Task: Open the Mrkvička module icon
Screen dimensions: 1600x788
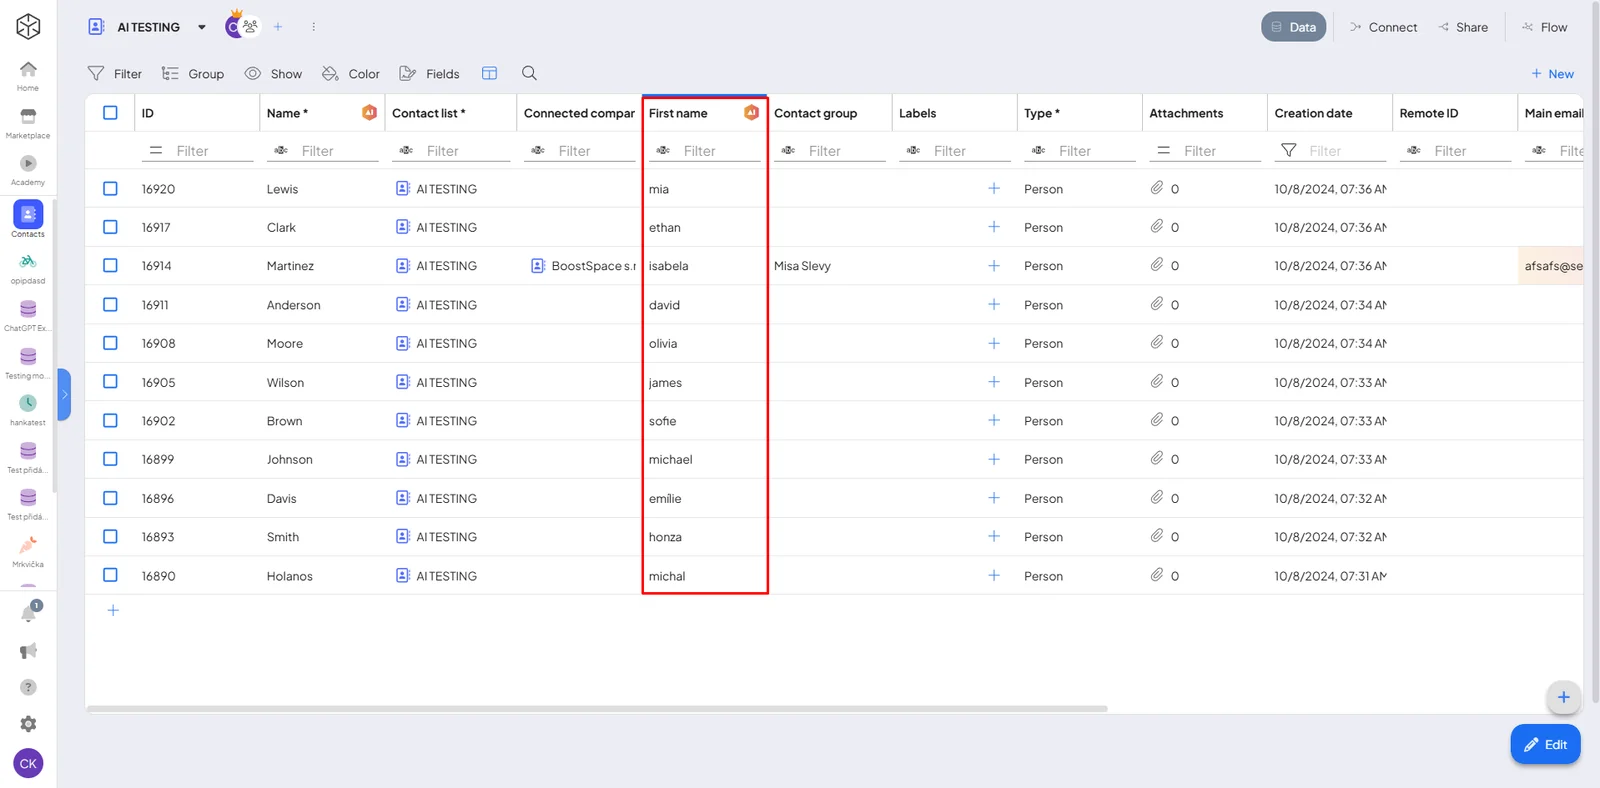Action: tap(28, 551)
